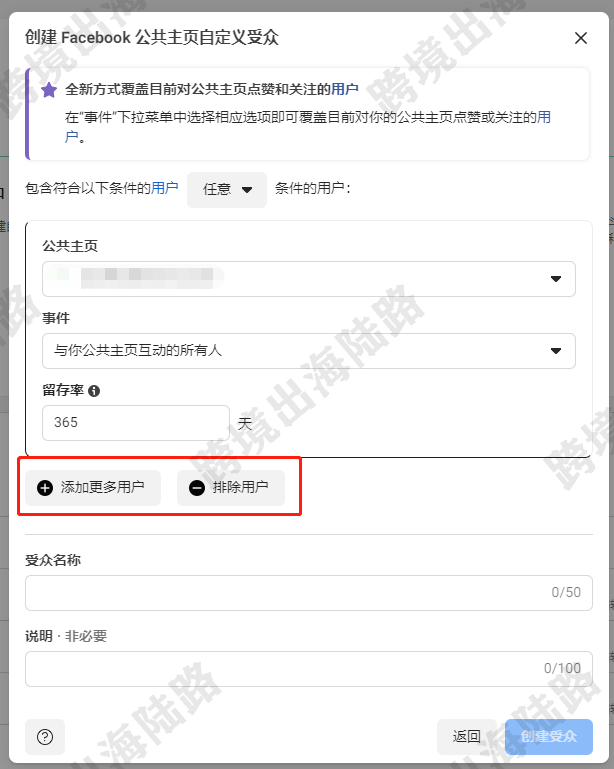Viewport: 614px width, 769px height.
Task: Click the purple star icon in banner
Action: (x=49, y=90)
